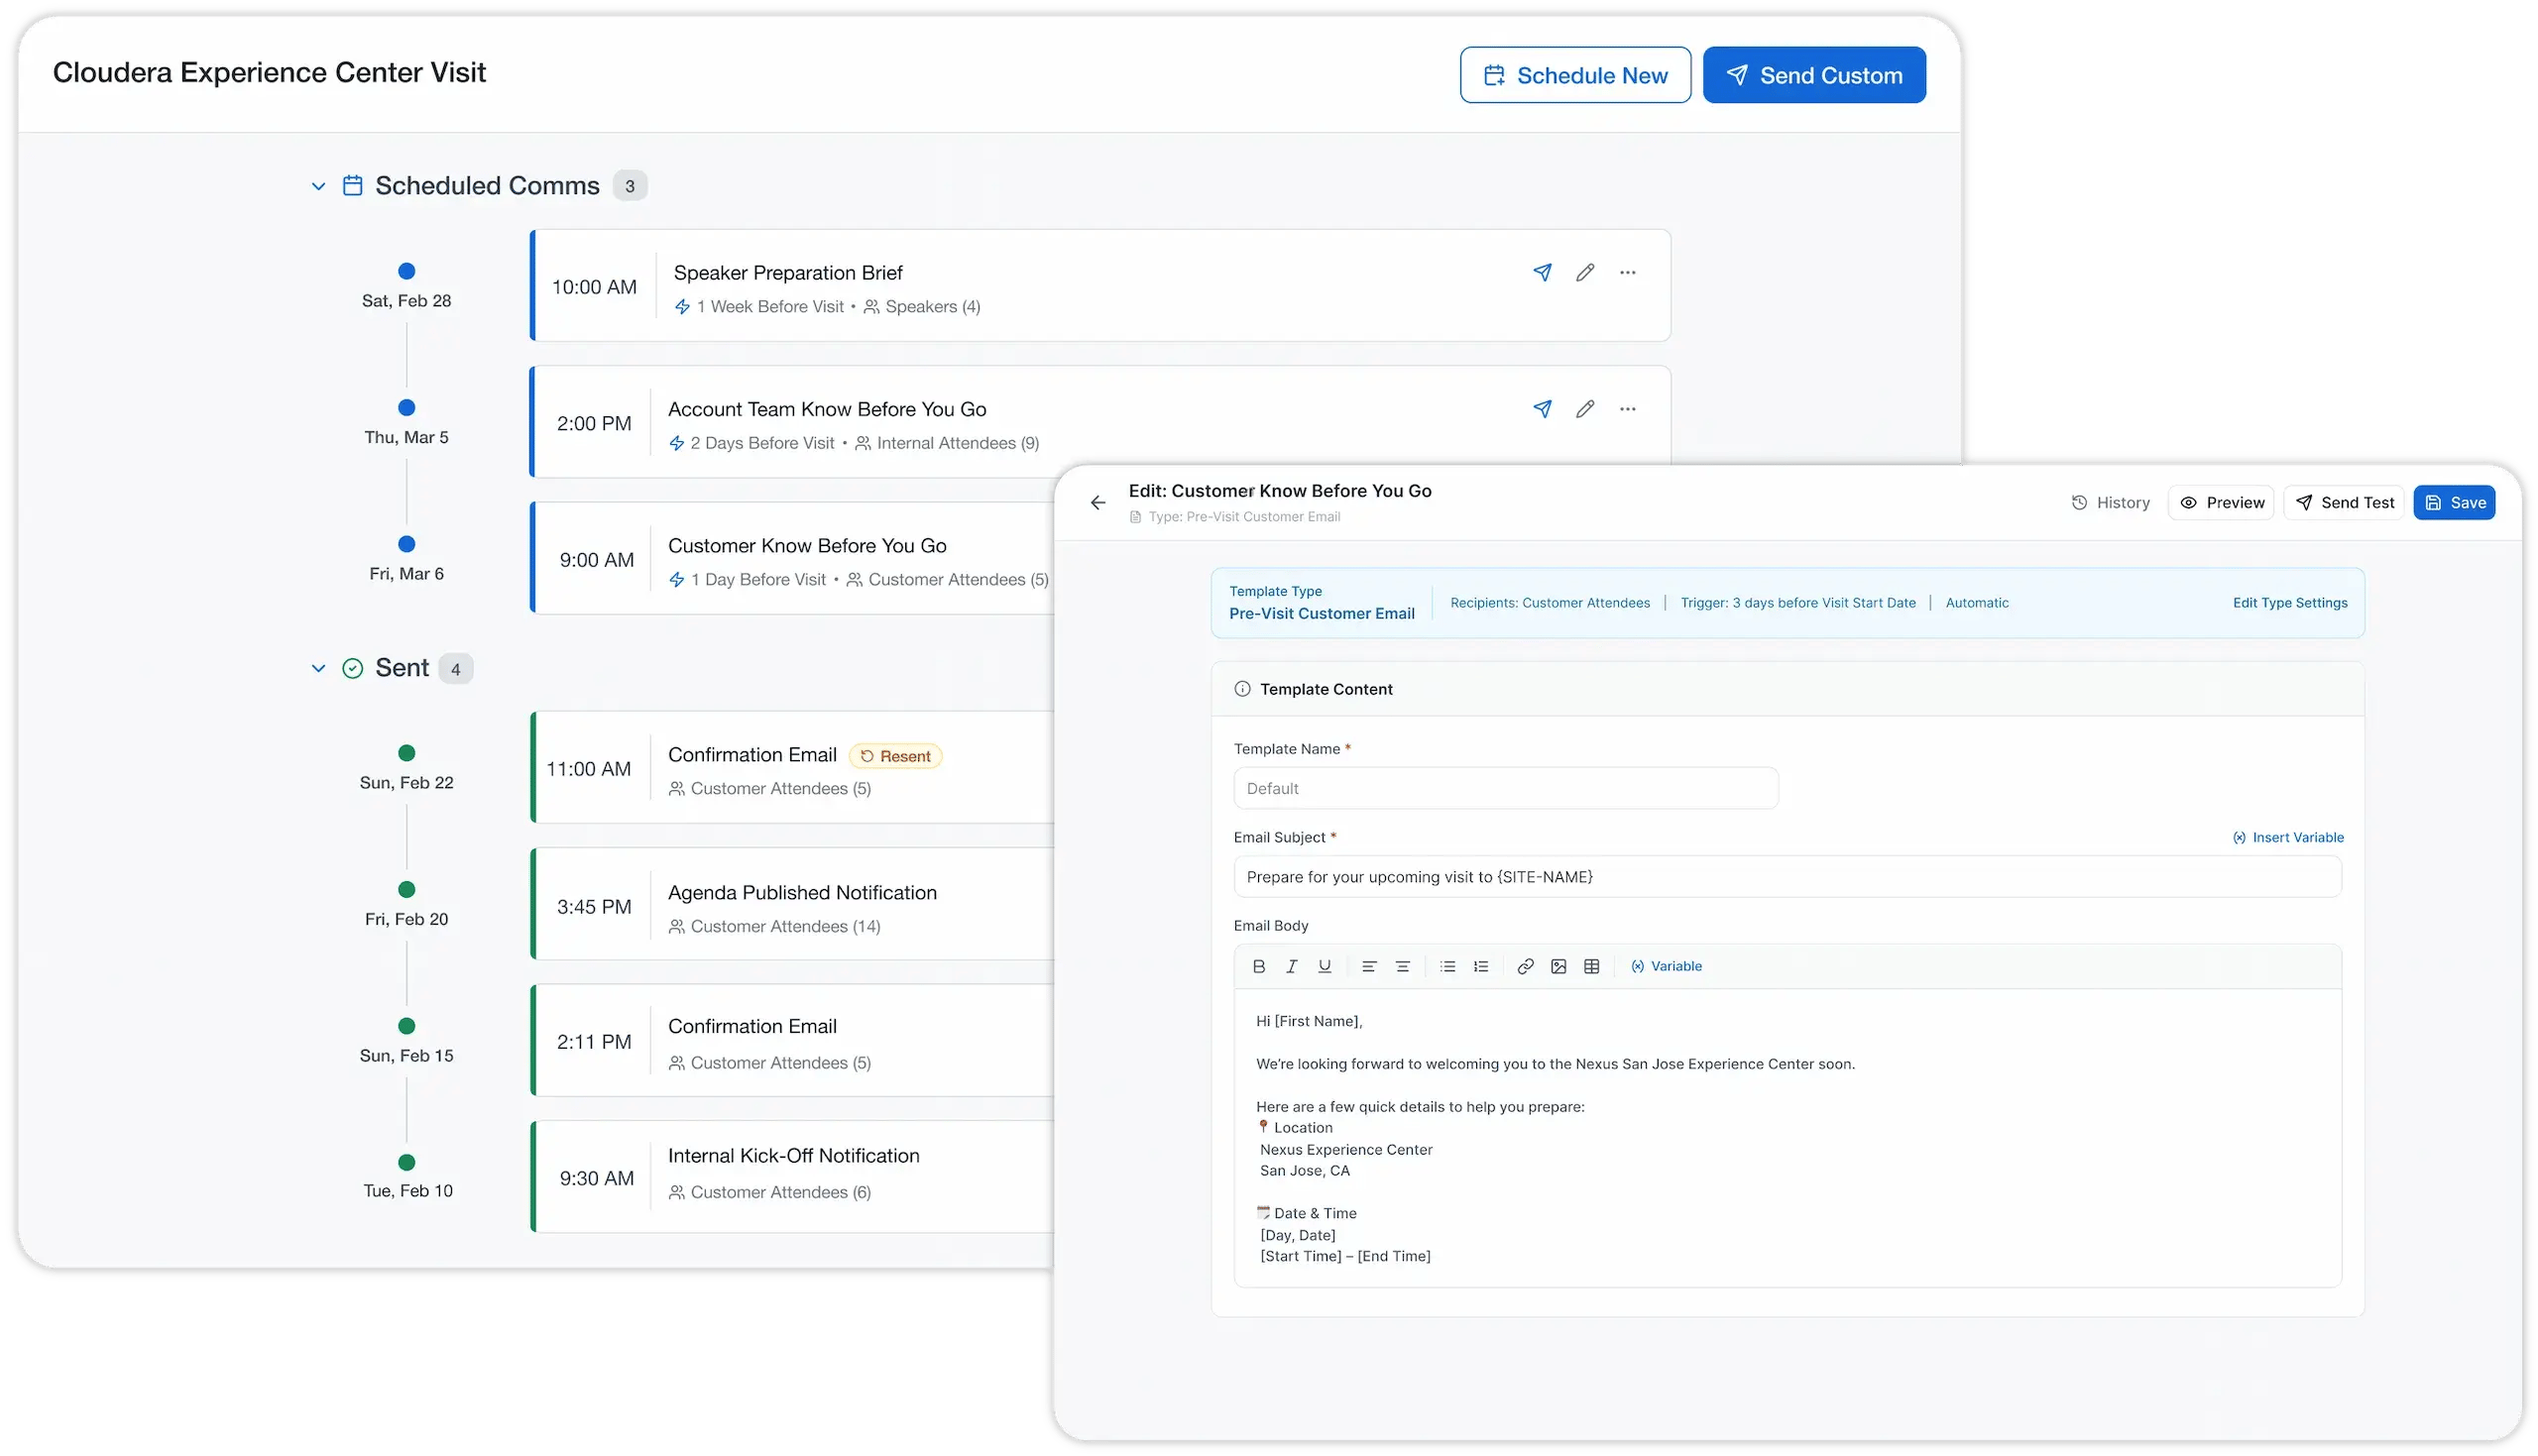
Task: Underline text in the email body toolbar
Action: 1325,966
